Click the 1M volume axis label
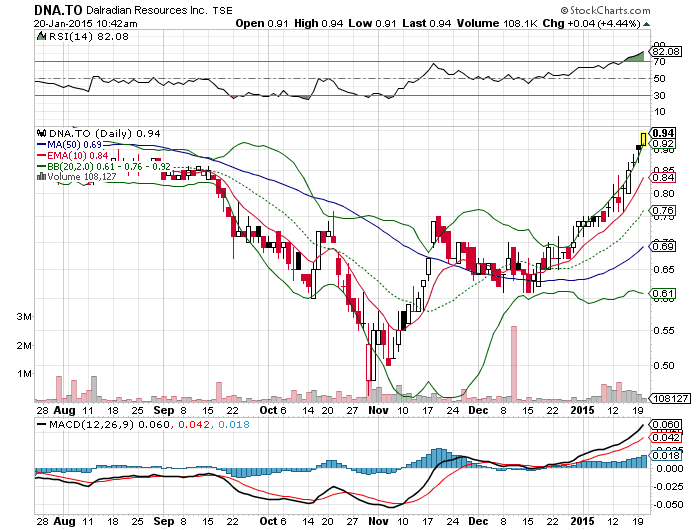The height and width of the screenshot is (530, 700). click(24, 374)
